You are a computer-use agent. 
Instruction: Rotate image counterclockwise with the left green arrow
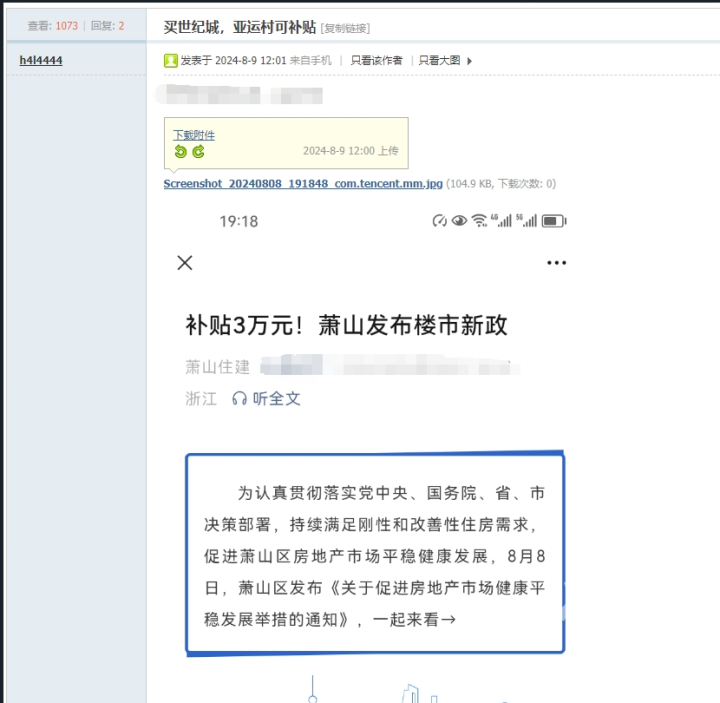click(180, 151)
